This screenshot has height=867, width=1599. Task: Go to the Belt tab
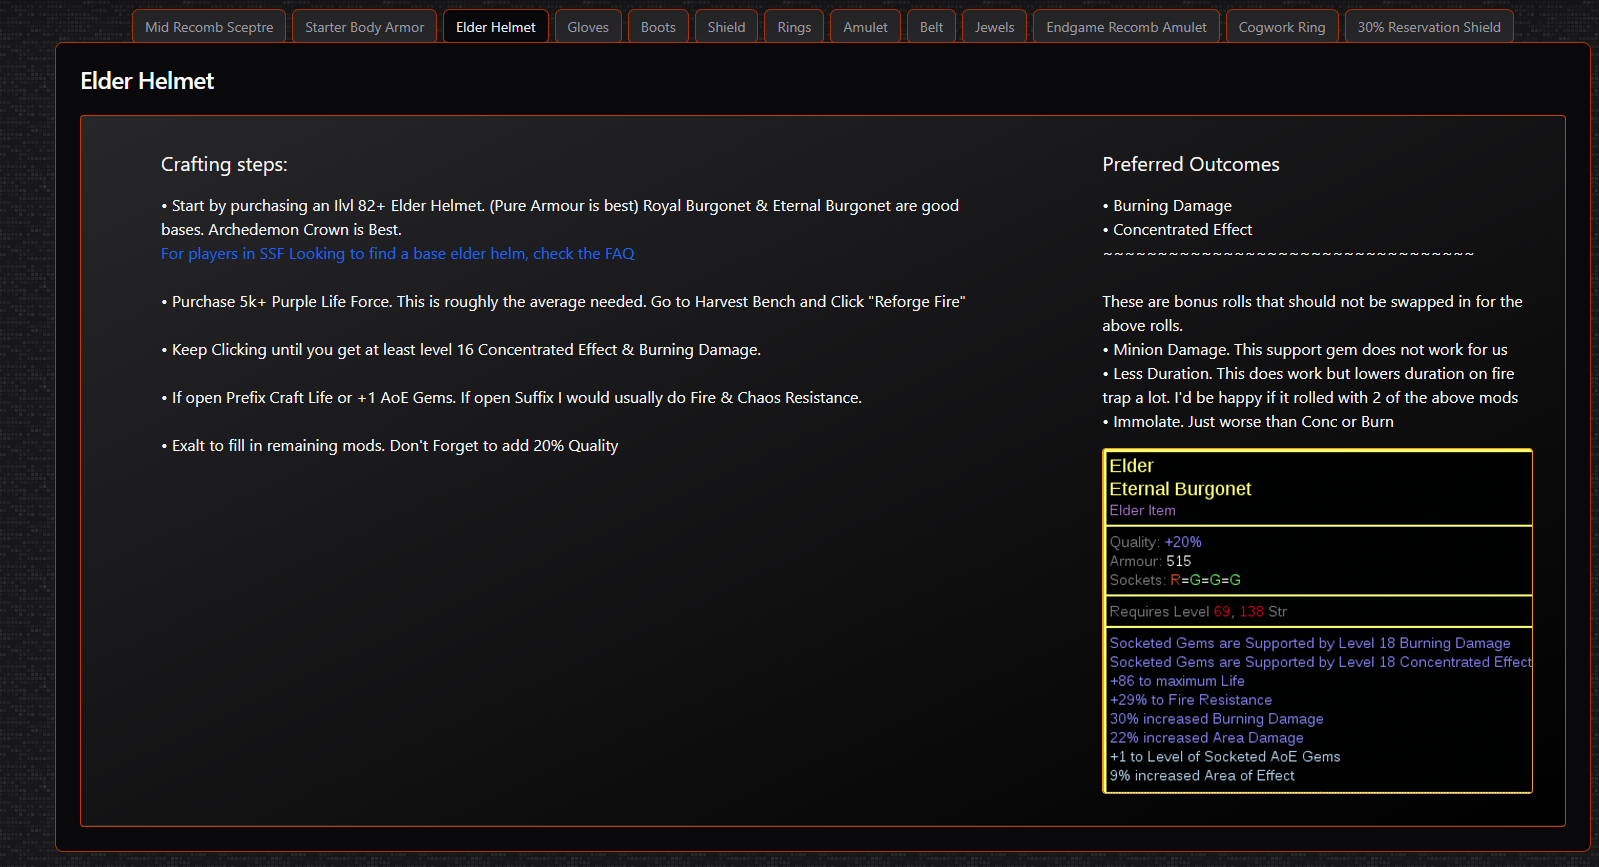tap(932, 27)
